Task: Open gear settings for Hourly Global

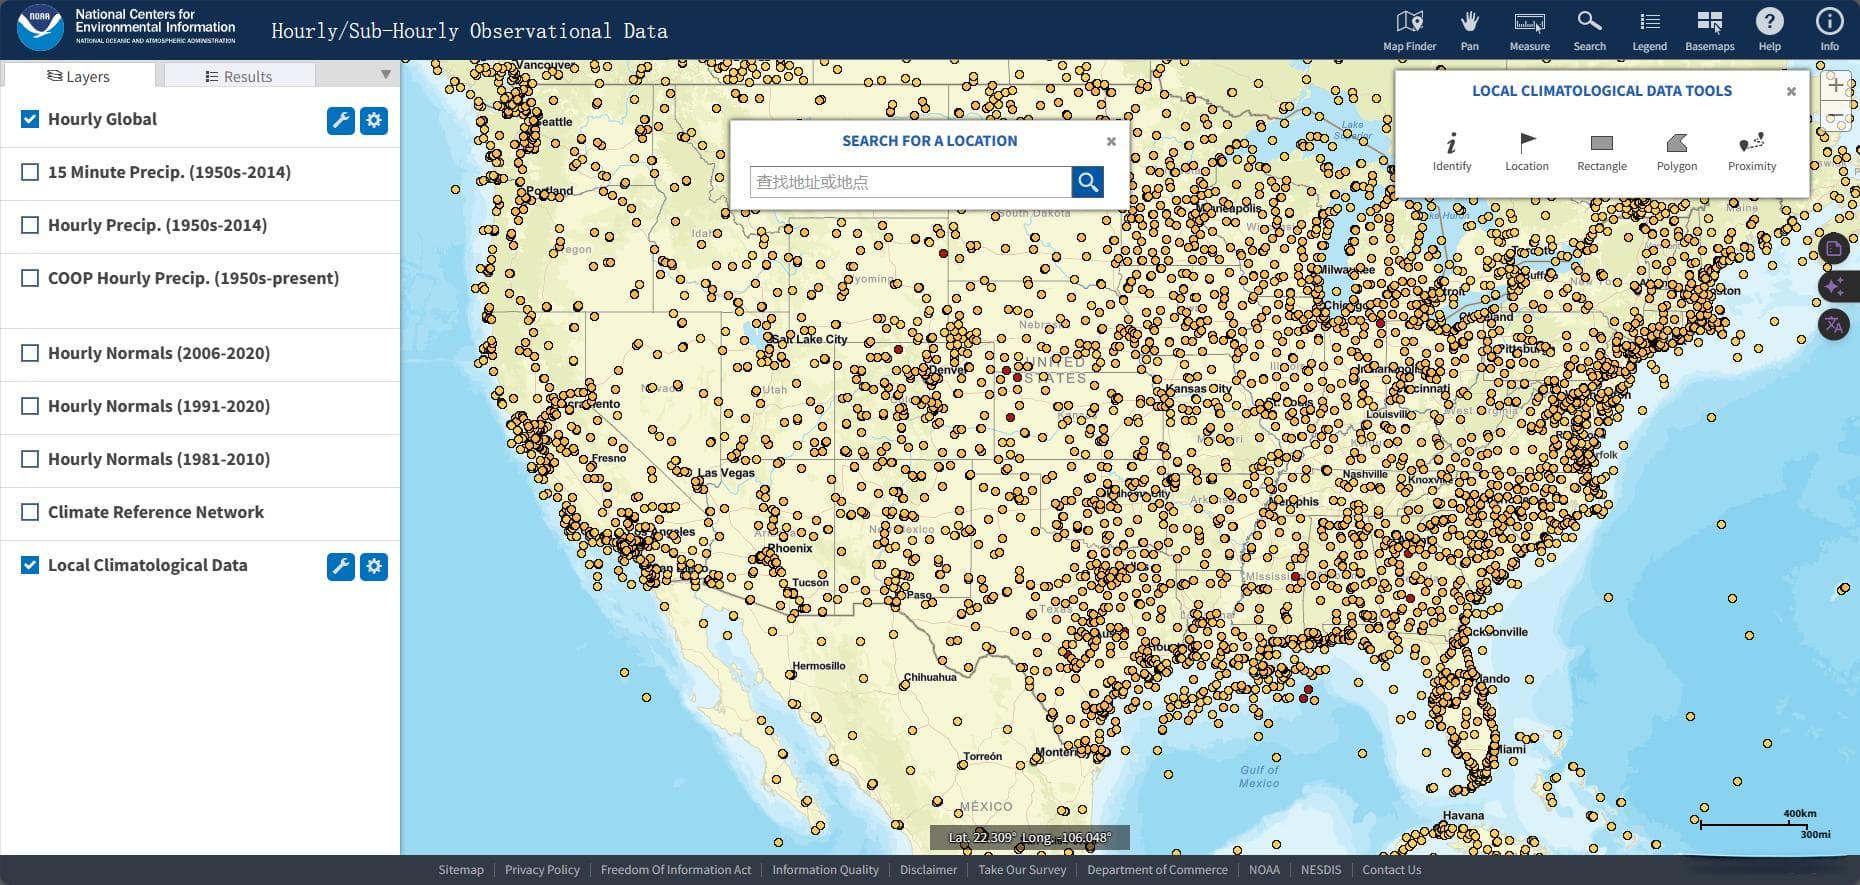Action: (x=374, y=120)
